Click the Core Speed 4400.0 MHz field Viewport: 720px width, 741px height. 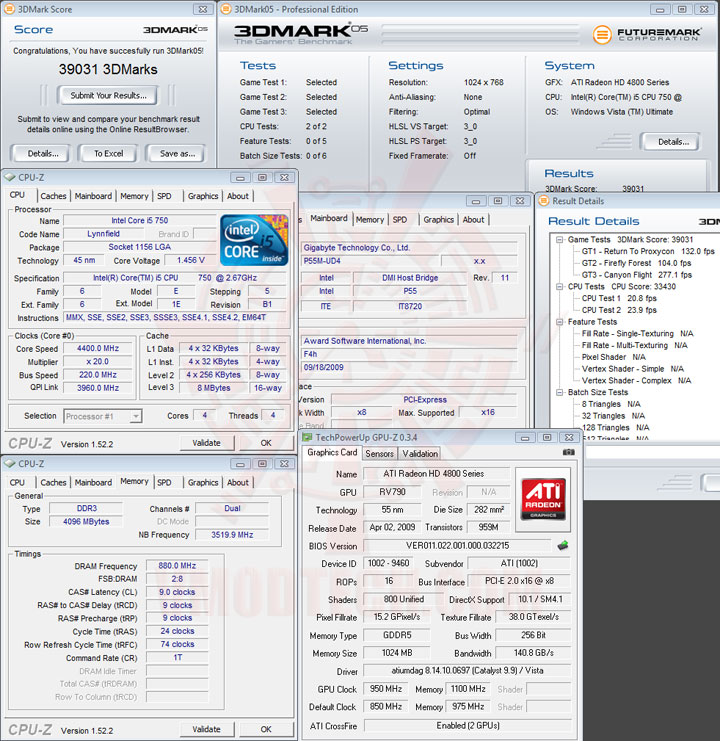[x=98, y=348]
